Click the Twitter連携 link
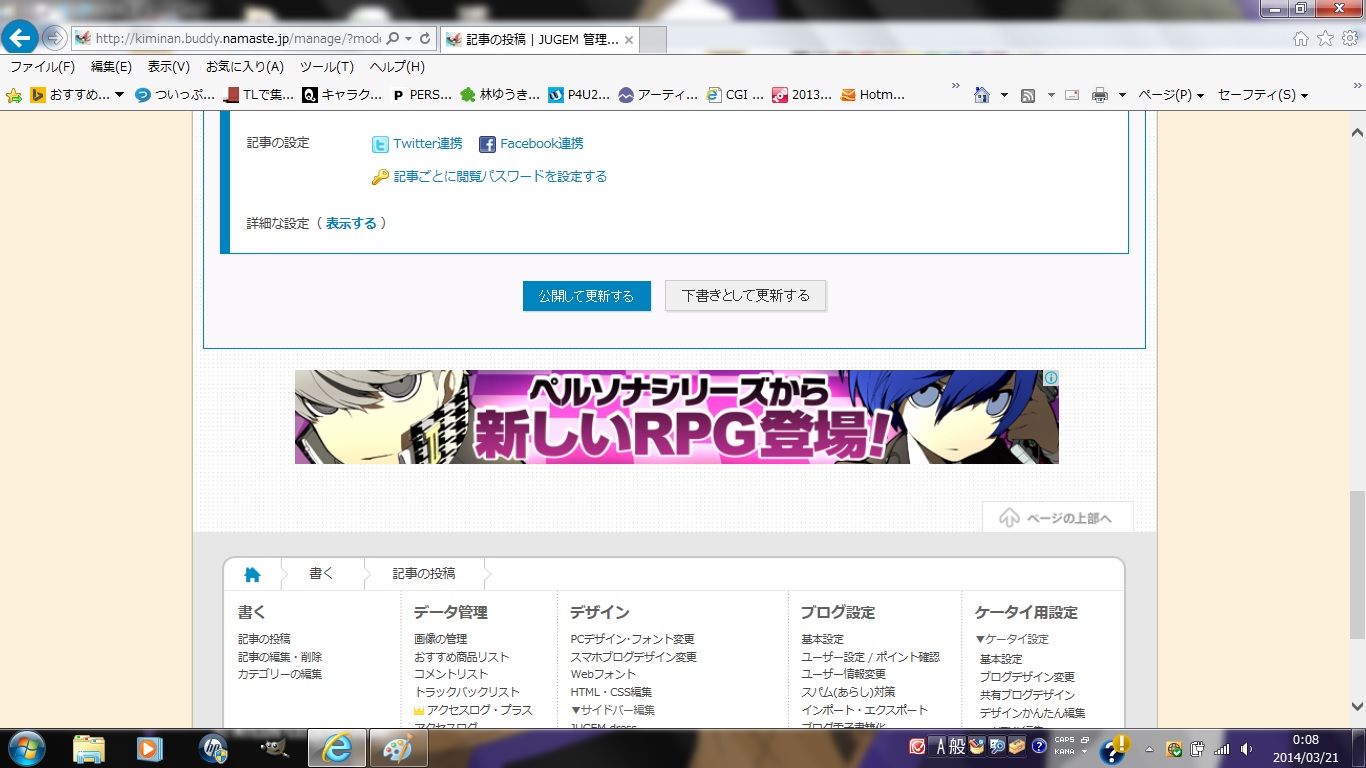 [417, 144]
